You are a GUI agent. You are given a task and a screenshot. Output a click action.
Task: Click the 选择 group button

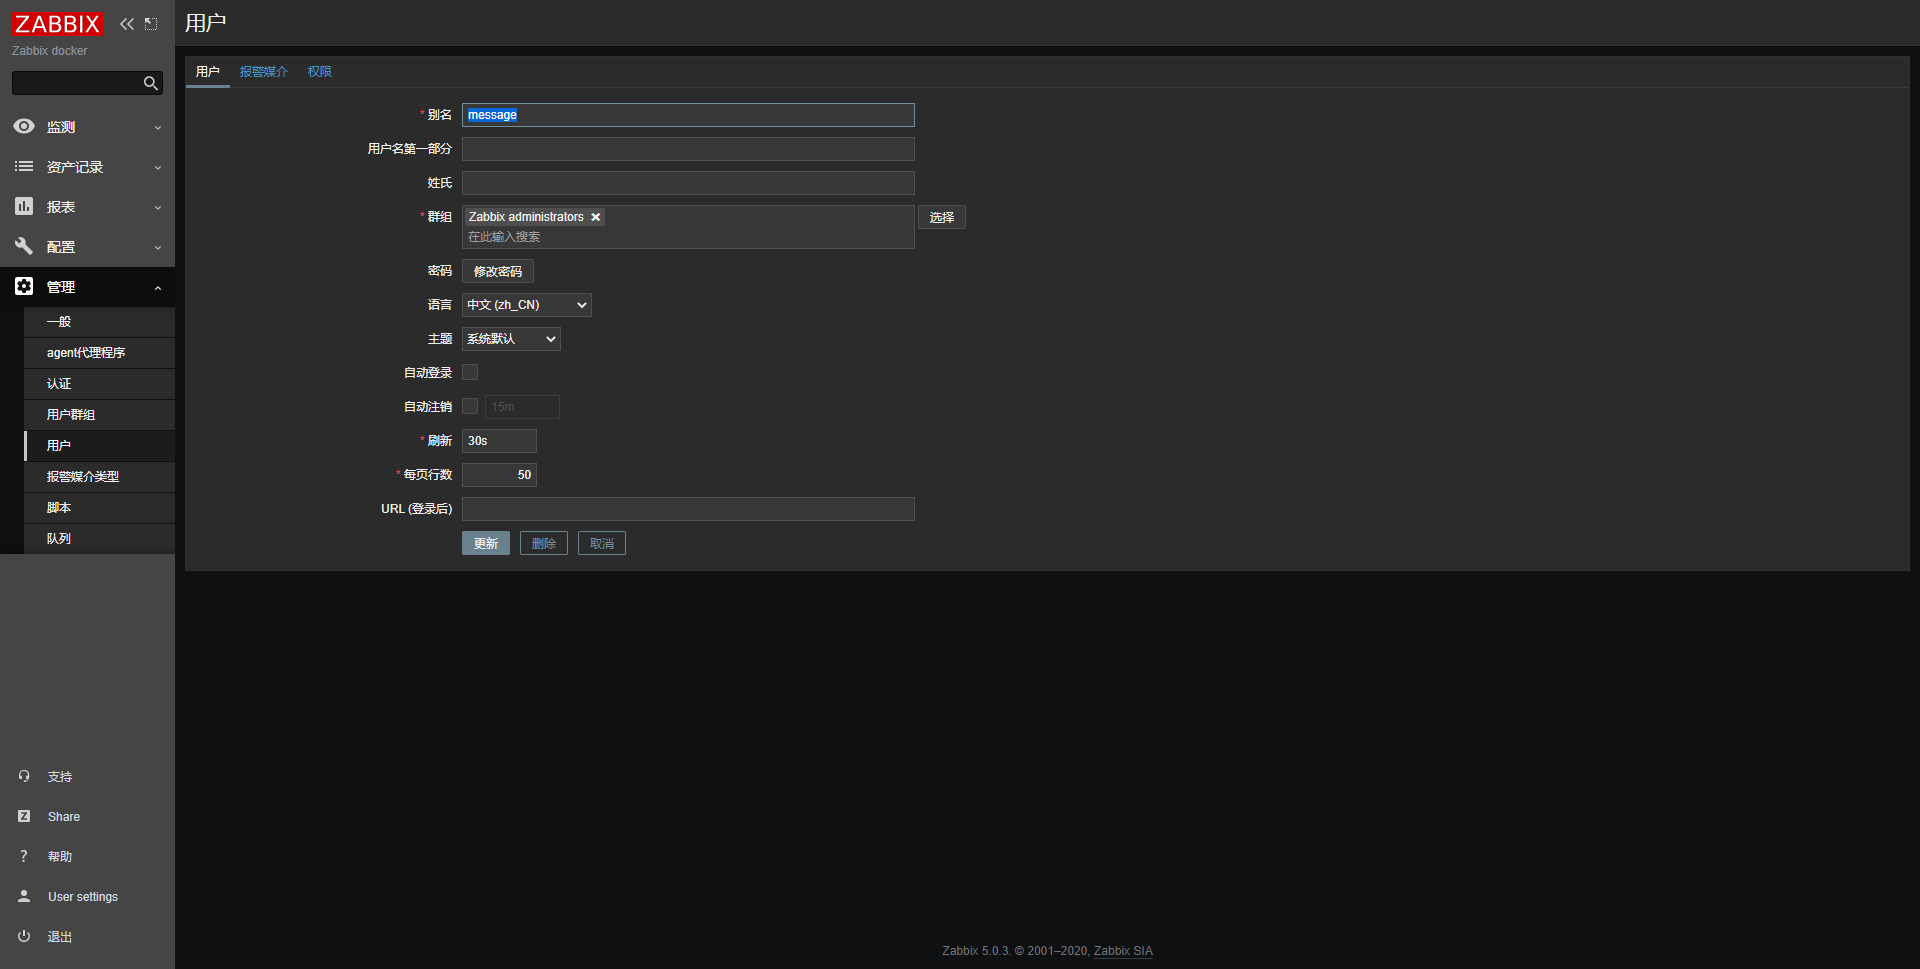tap(942, 217)
